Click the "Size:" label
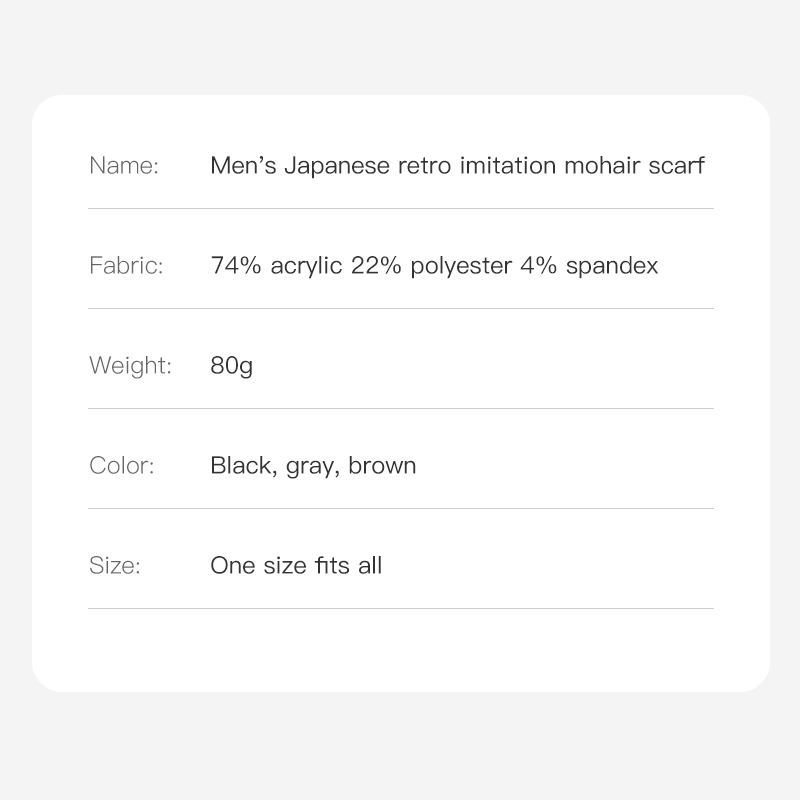The height and width of the screenshot is (800, 800). 115,566
